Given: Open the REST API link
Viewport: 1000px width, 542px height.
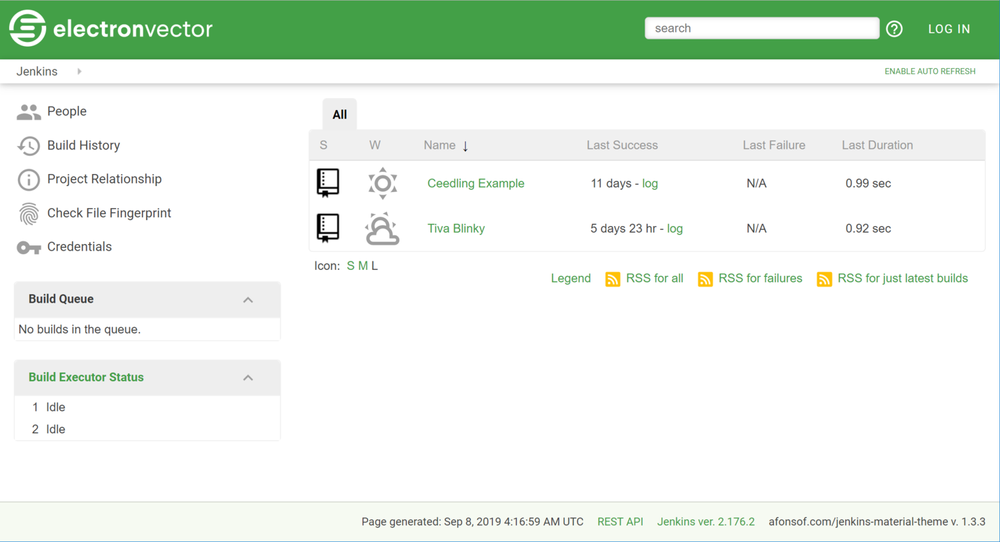Looking at the screenshot, I should (x=620, y=522).
